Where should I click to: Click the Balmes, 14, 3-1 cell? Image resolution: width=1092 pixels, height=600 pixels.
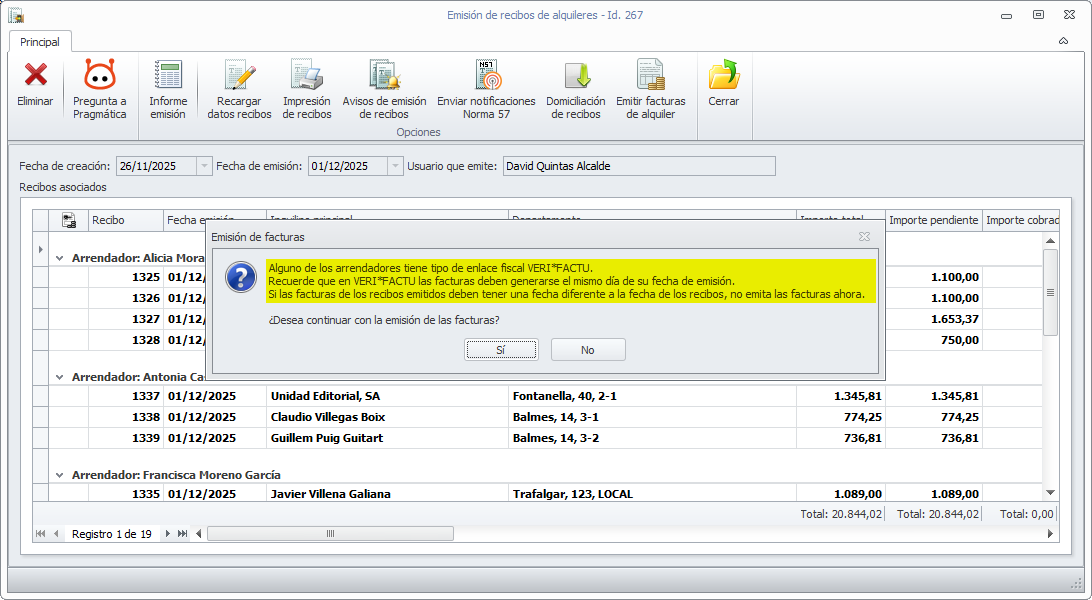(x=653, y=417)
